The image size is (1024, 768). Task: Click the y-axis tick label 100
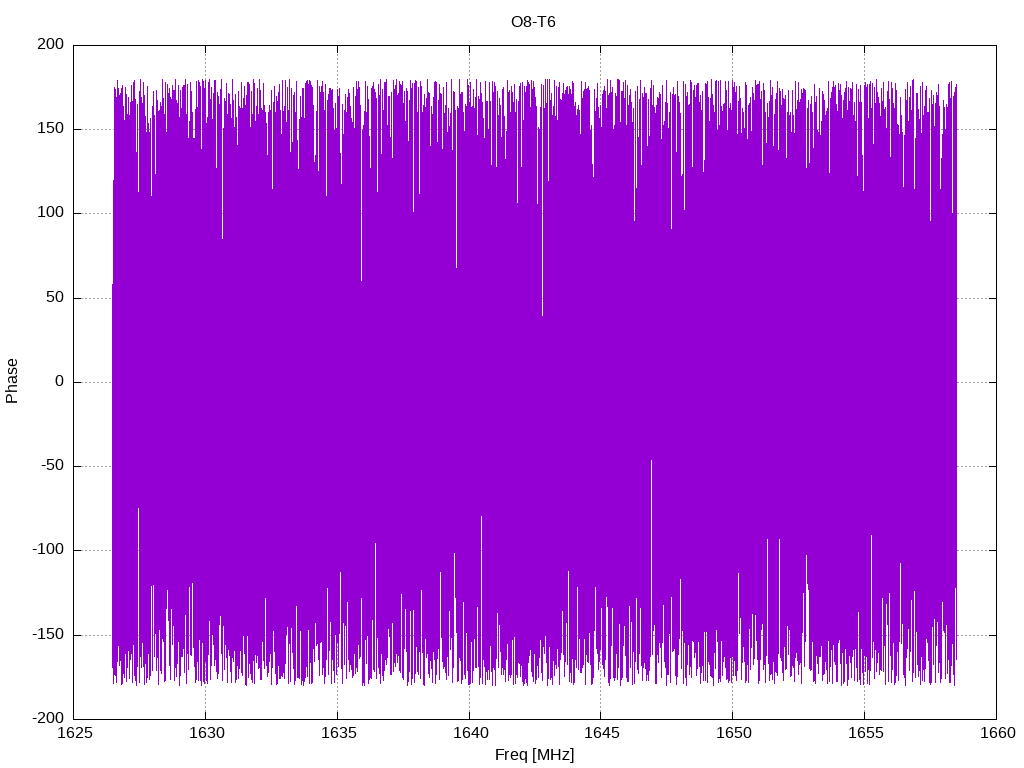coord(51,213)
